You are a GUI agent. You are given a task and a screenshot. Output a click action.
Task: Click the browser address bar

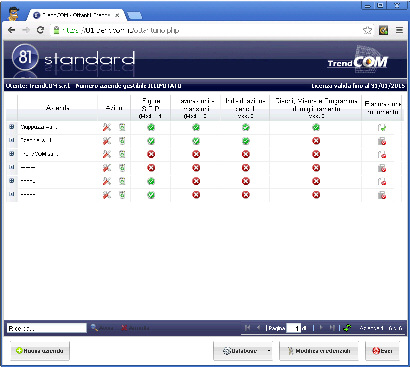(x=207, y=30)
